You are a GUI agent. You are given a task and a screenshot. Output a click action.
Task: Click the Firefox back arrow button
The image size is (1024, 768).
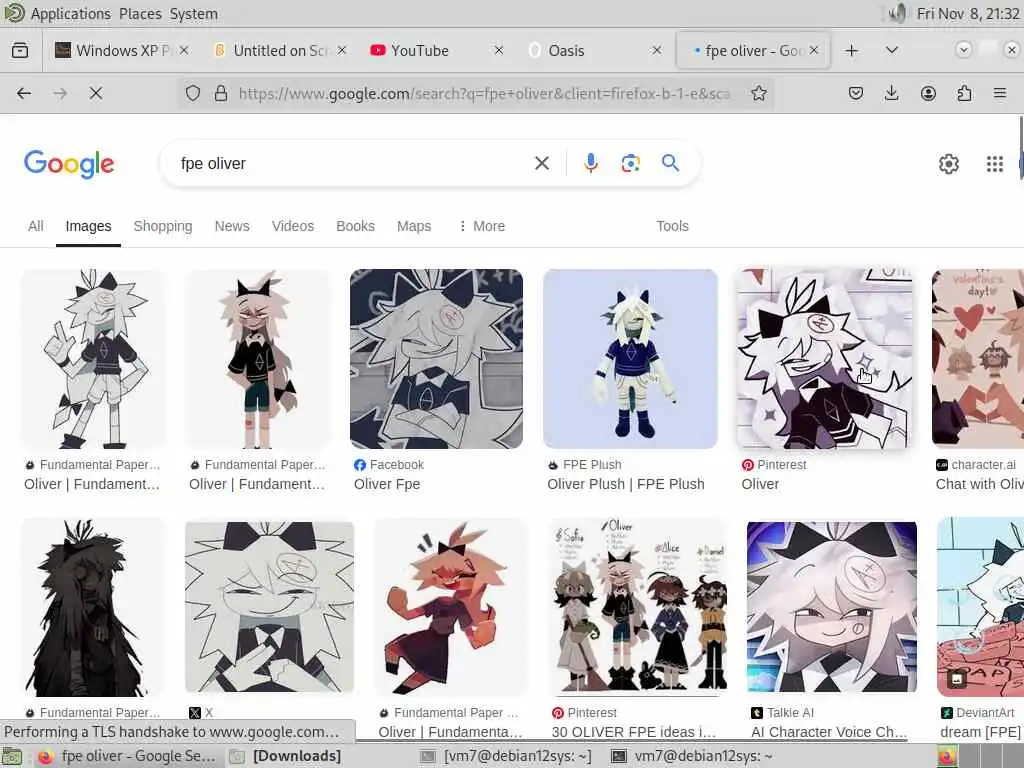[x=24, y=93]
